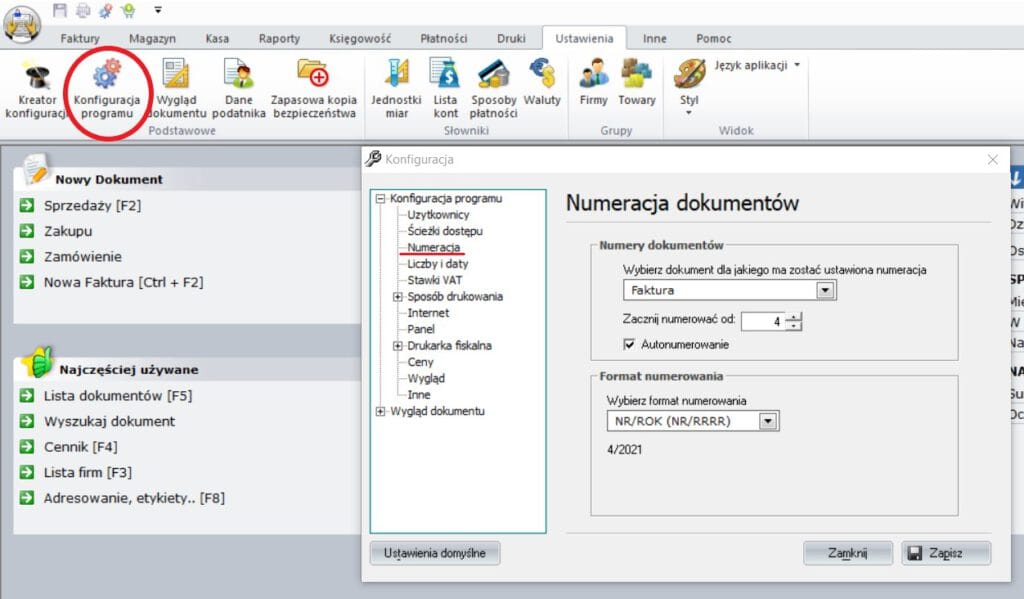Open the numbering format dropdown NR/ROK
Screen dimensions: 1024x599
pyautogui.click(x=766, y=420)
